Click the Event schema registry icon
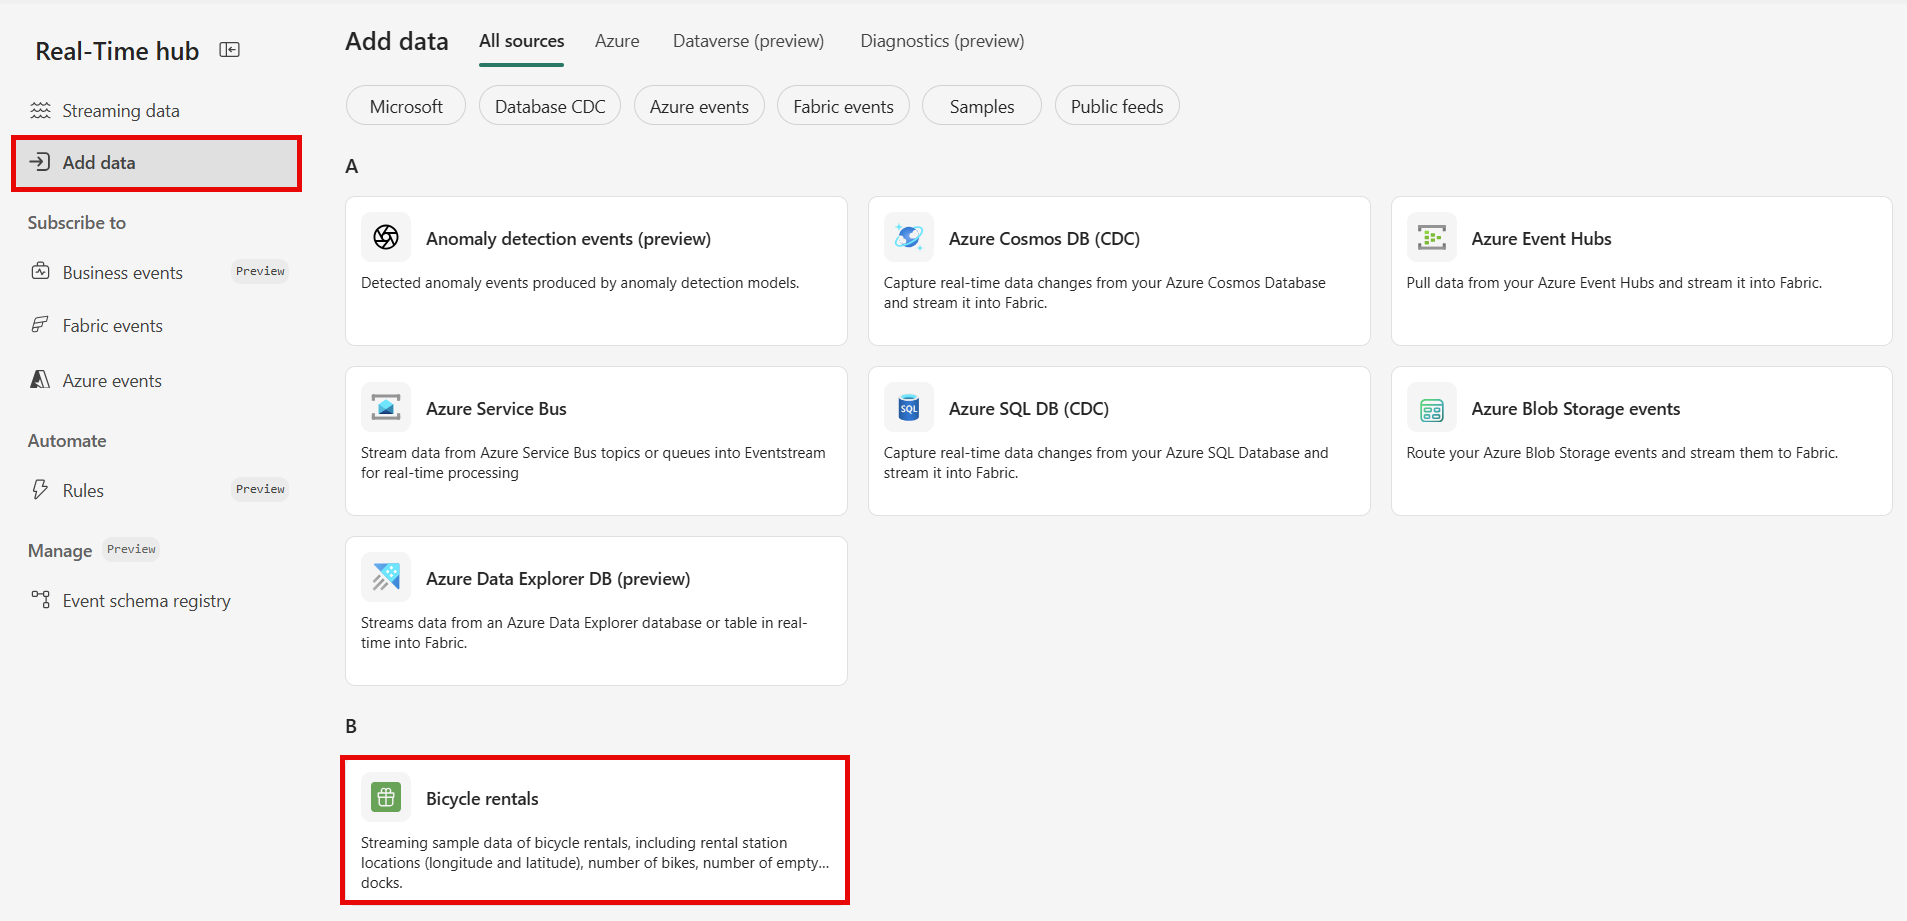Viewport: 1907px width, 921px height. click(x=40, y=599)
